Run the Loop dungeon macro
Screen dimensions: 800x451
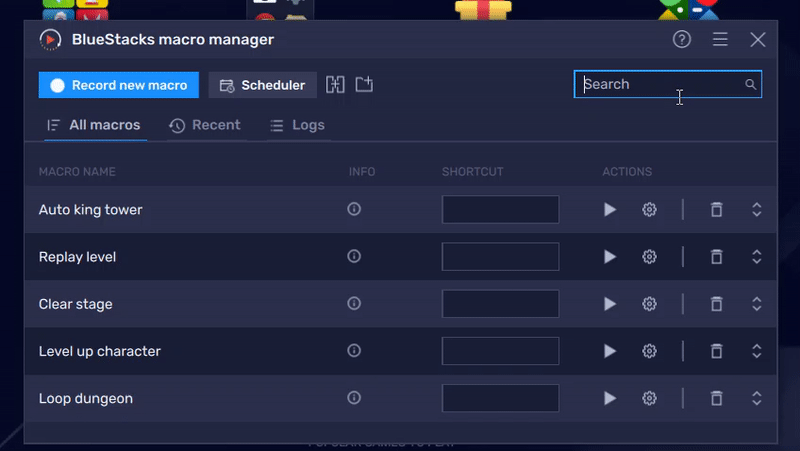point(610,398)
